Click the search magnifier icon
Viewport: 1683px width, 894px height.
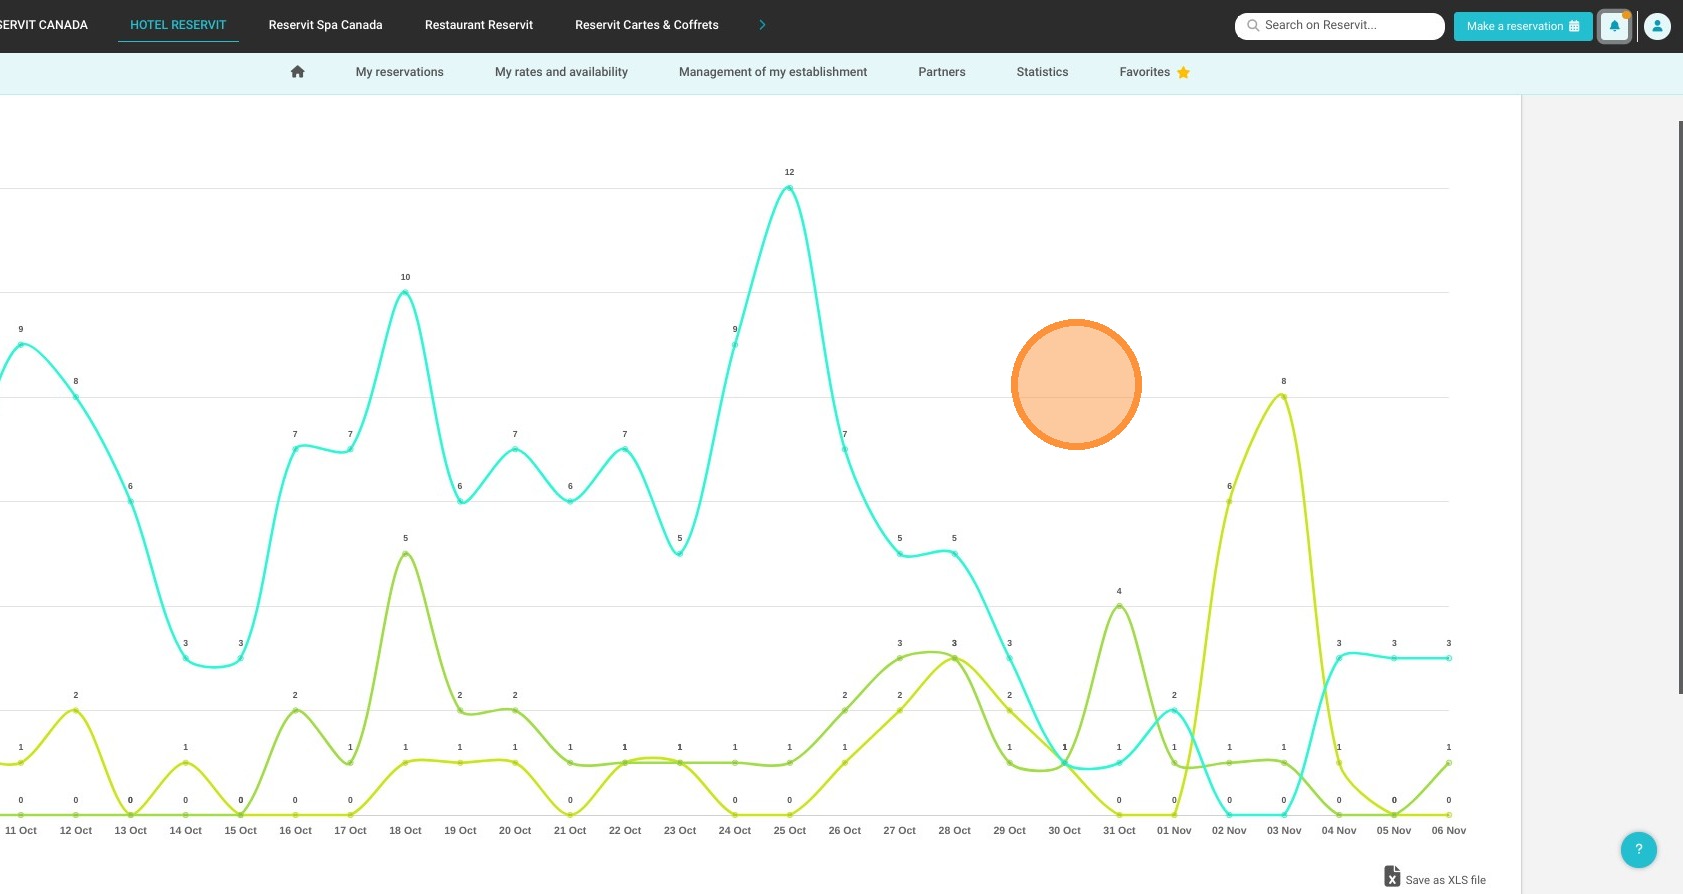pyautogui.click(x=1253, y=26)
